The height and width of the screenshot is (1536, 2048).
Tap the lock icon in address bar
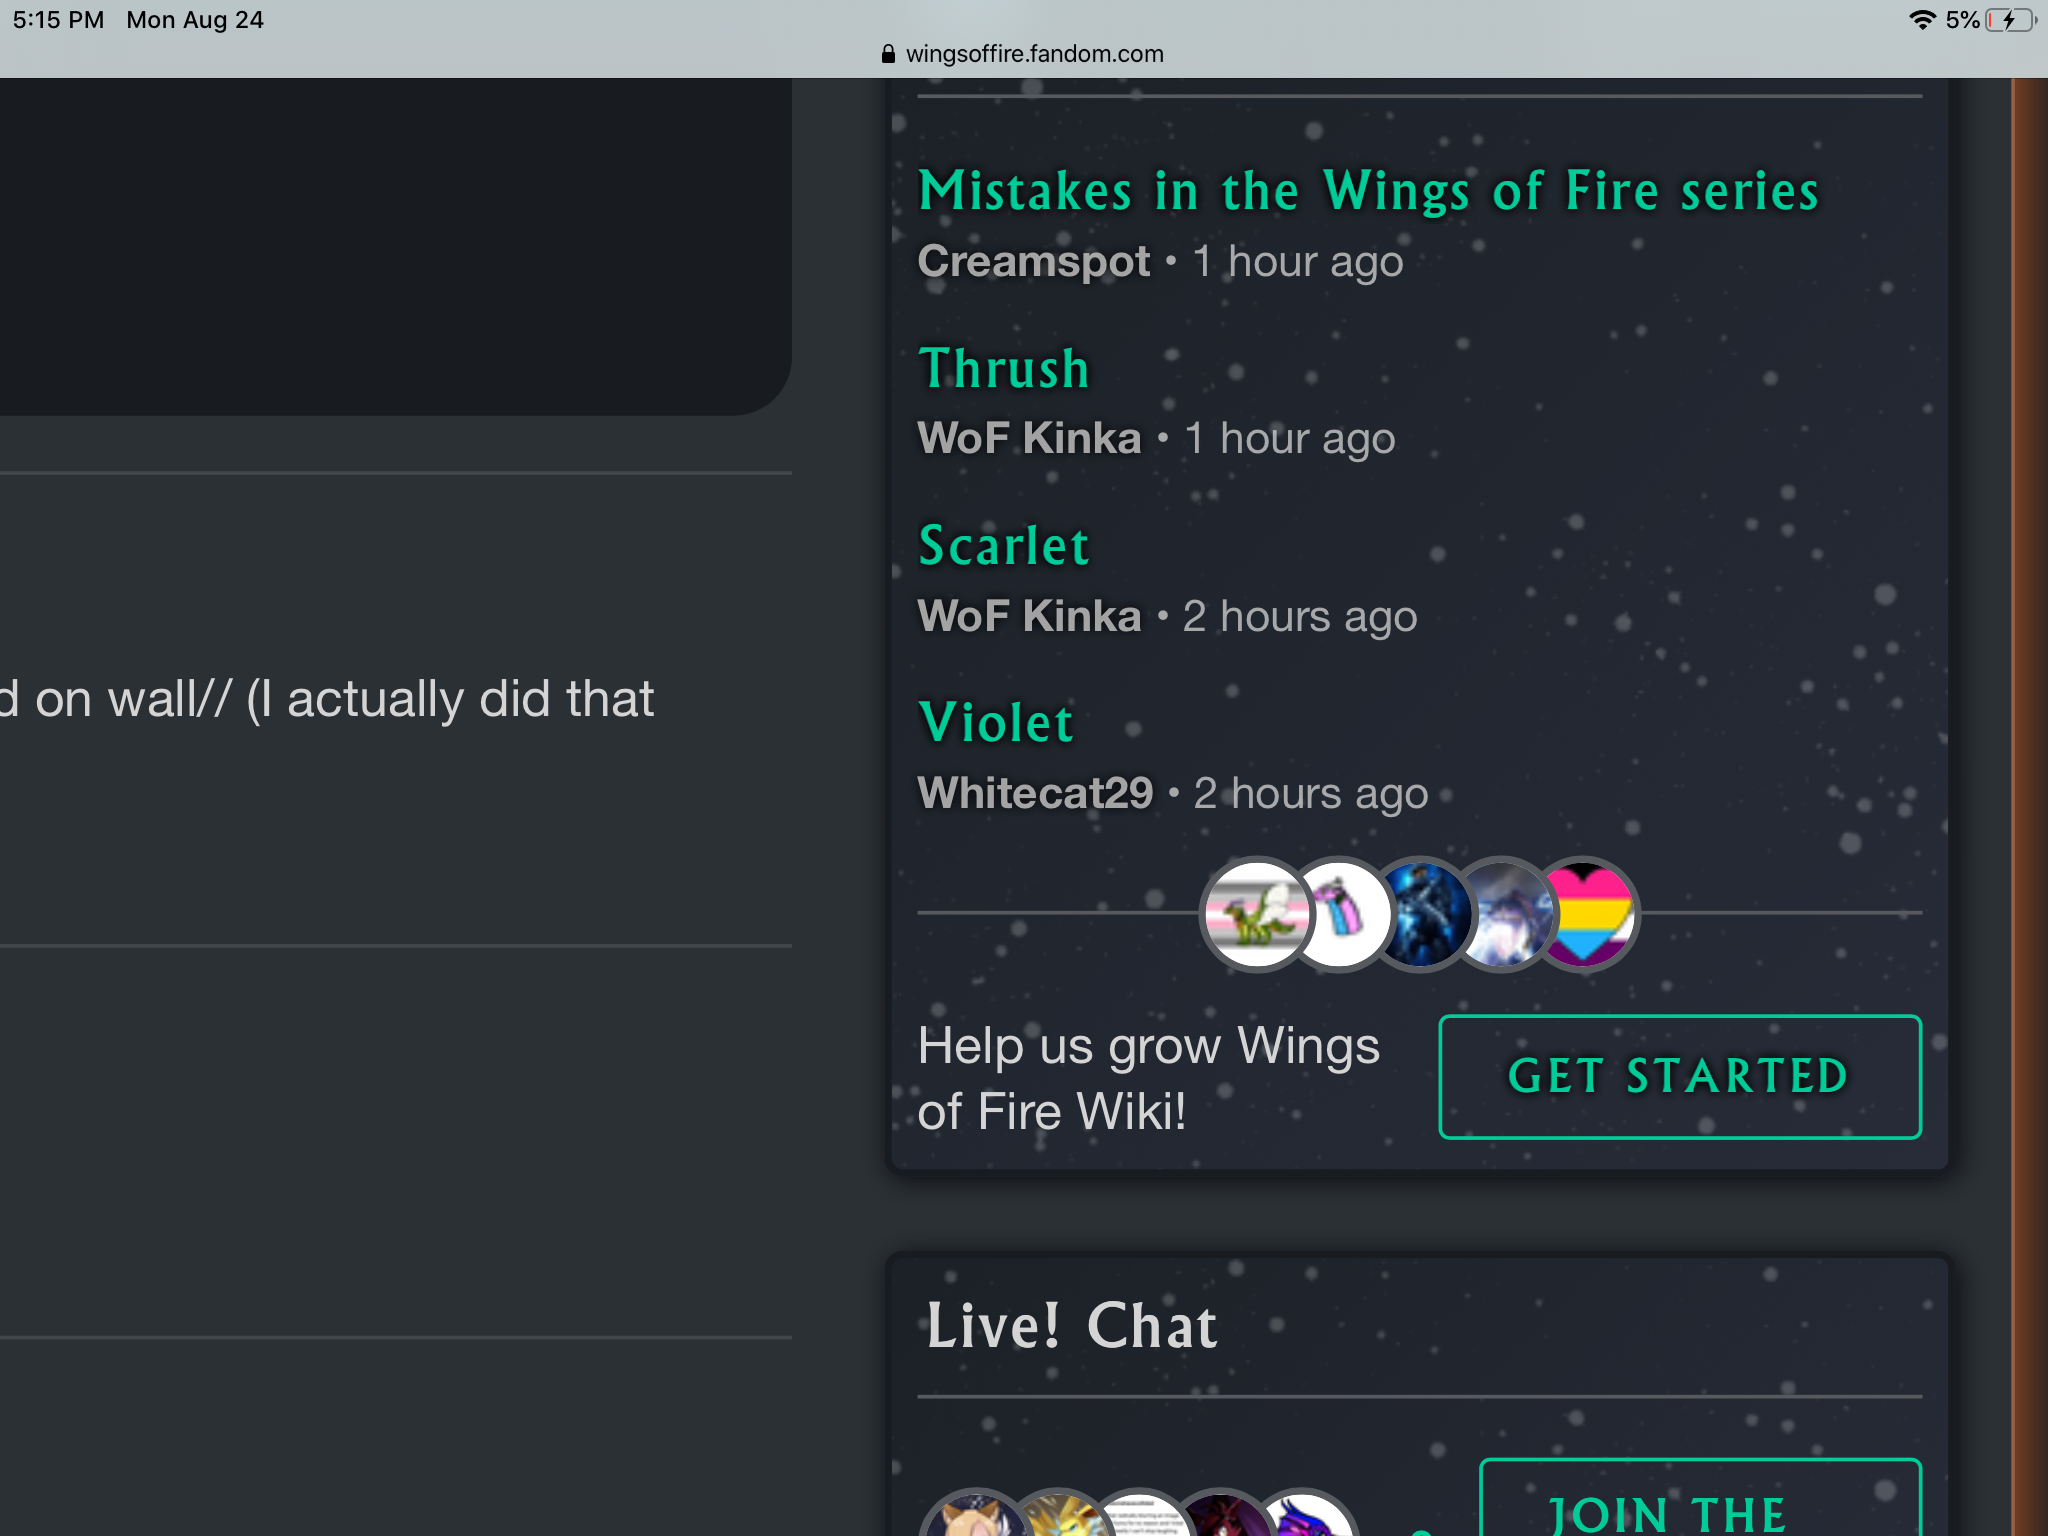pyautogui.click(x=888, y=54)
